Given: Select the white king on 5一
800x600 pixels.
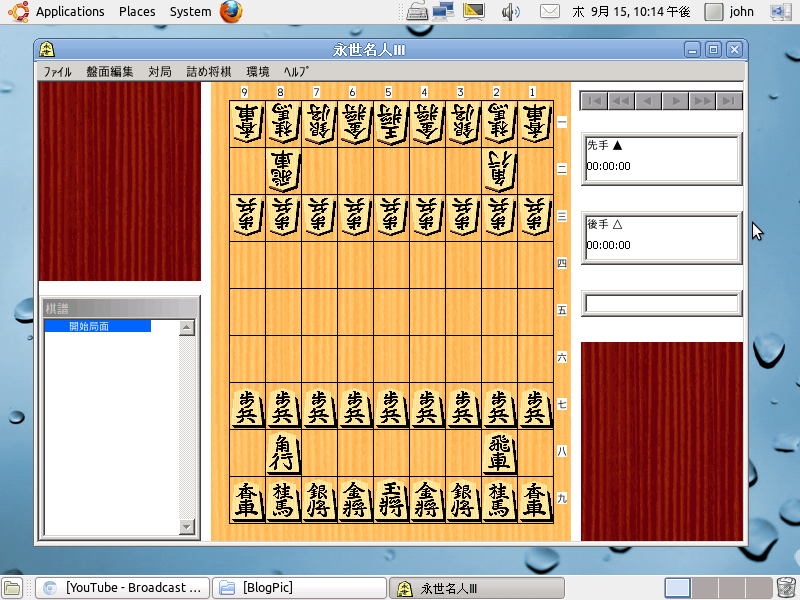Looking at the screenshot, I should 391,124.
